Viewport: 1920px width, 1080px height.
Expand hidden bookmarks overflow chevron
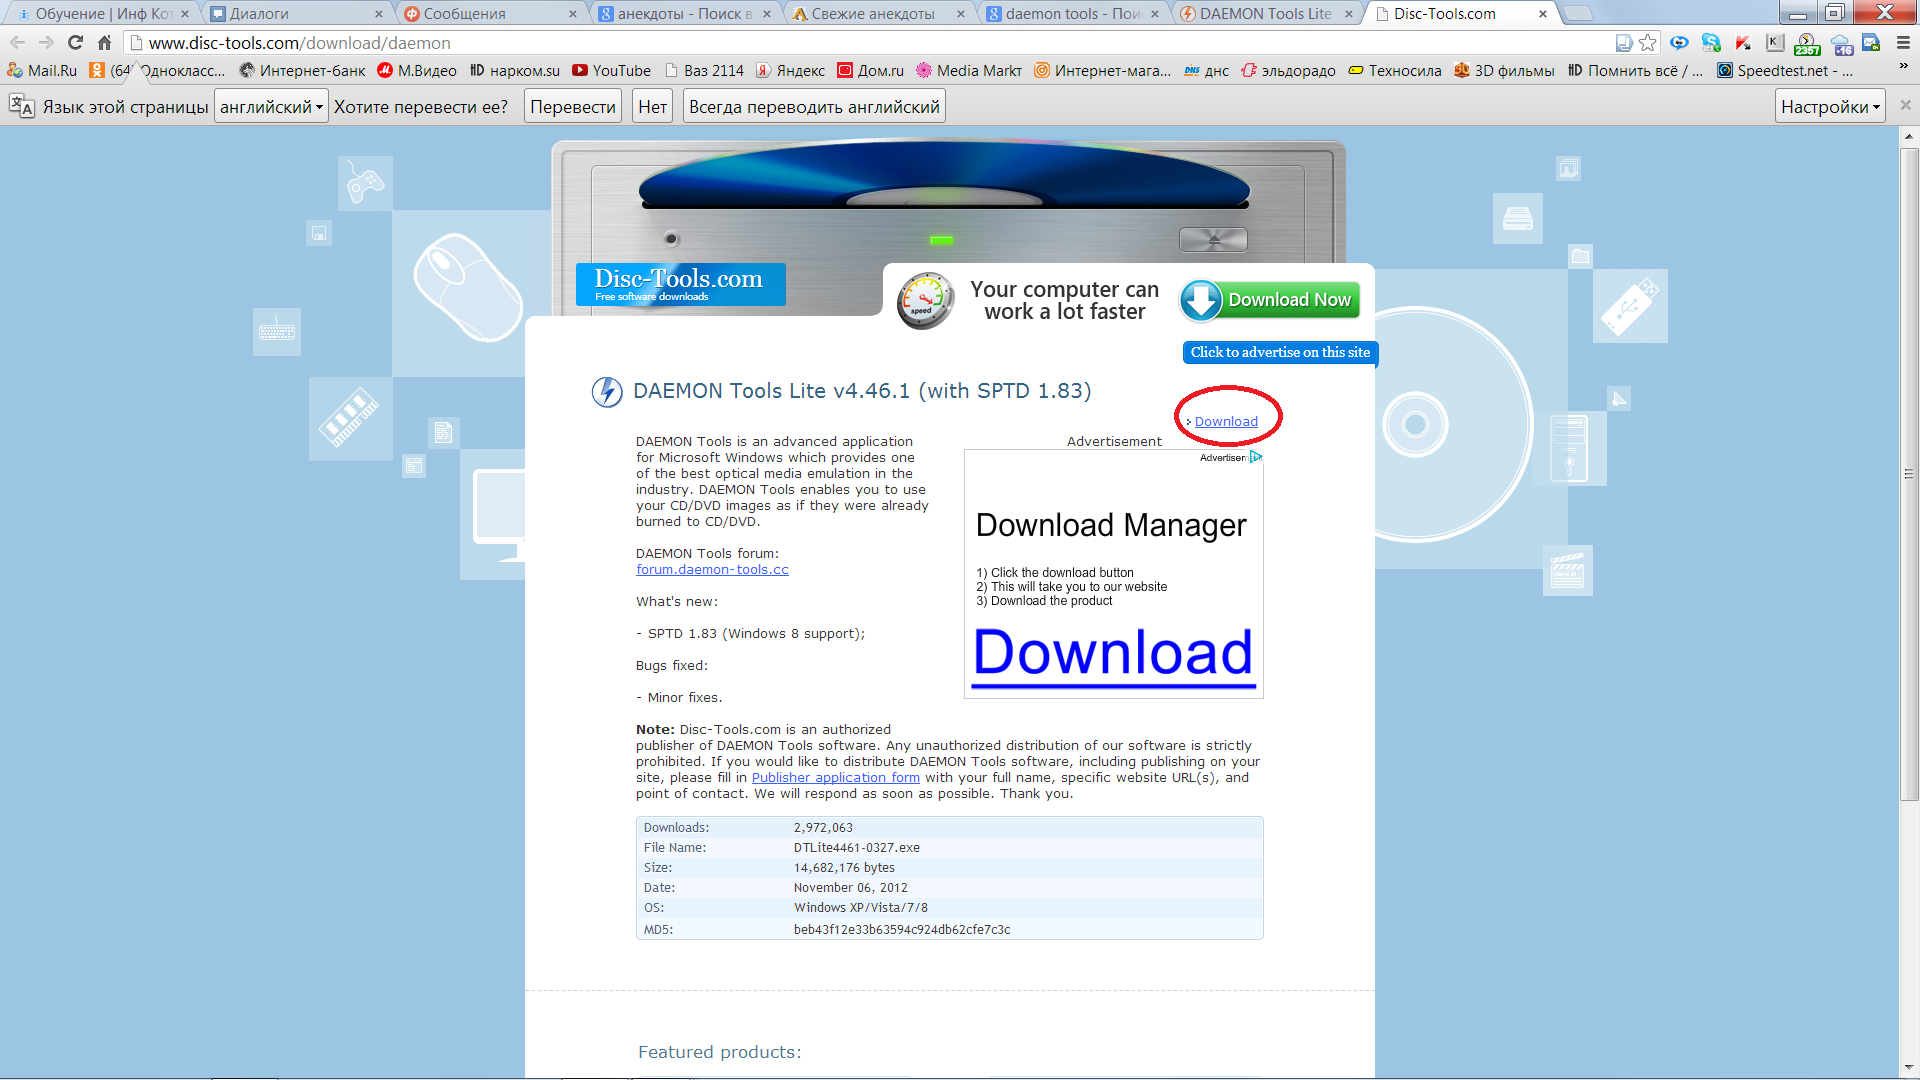1903,67
